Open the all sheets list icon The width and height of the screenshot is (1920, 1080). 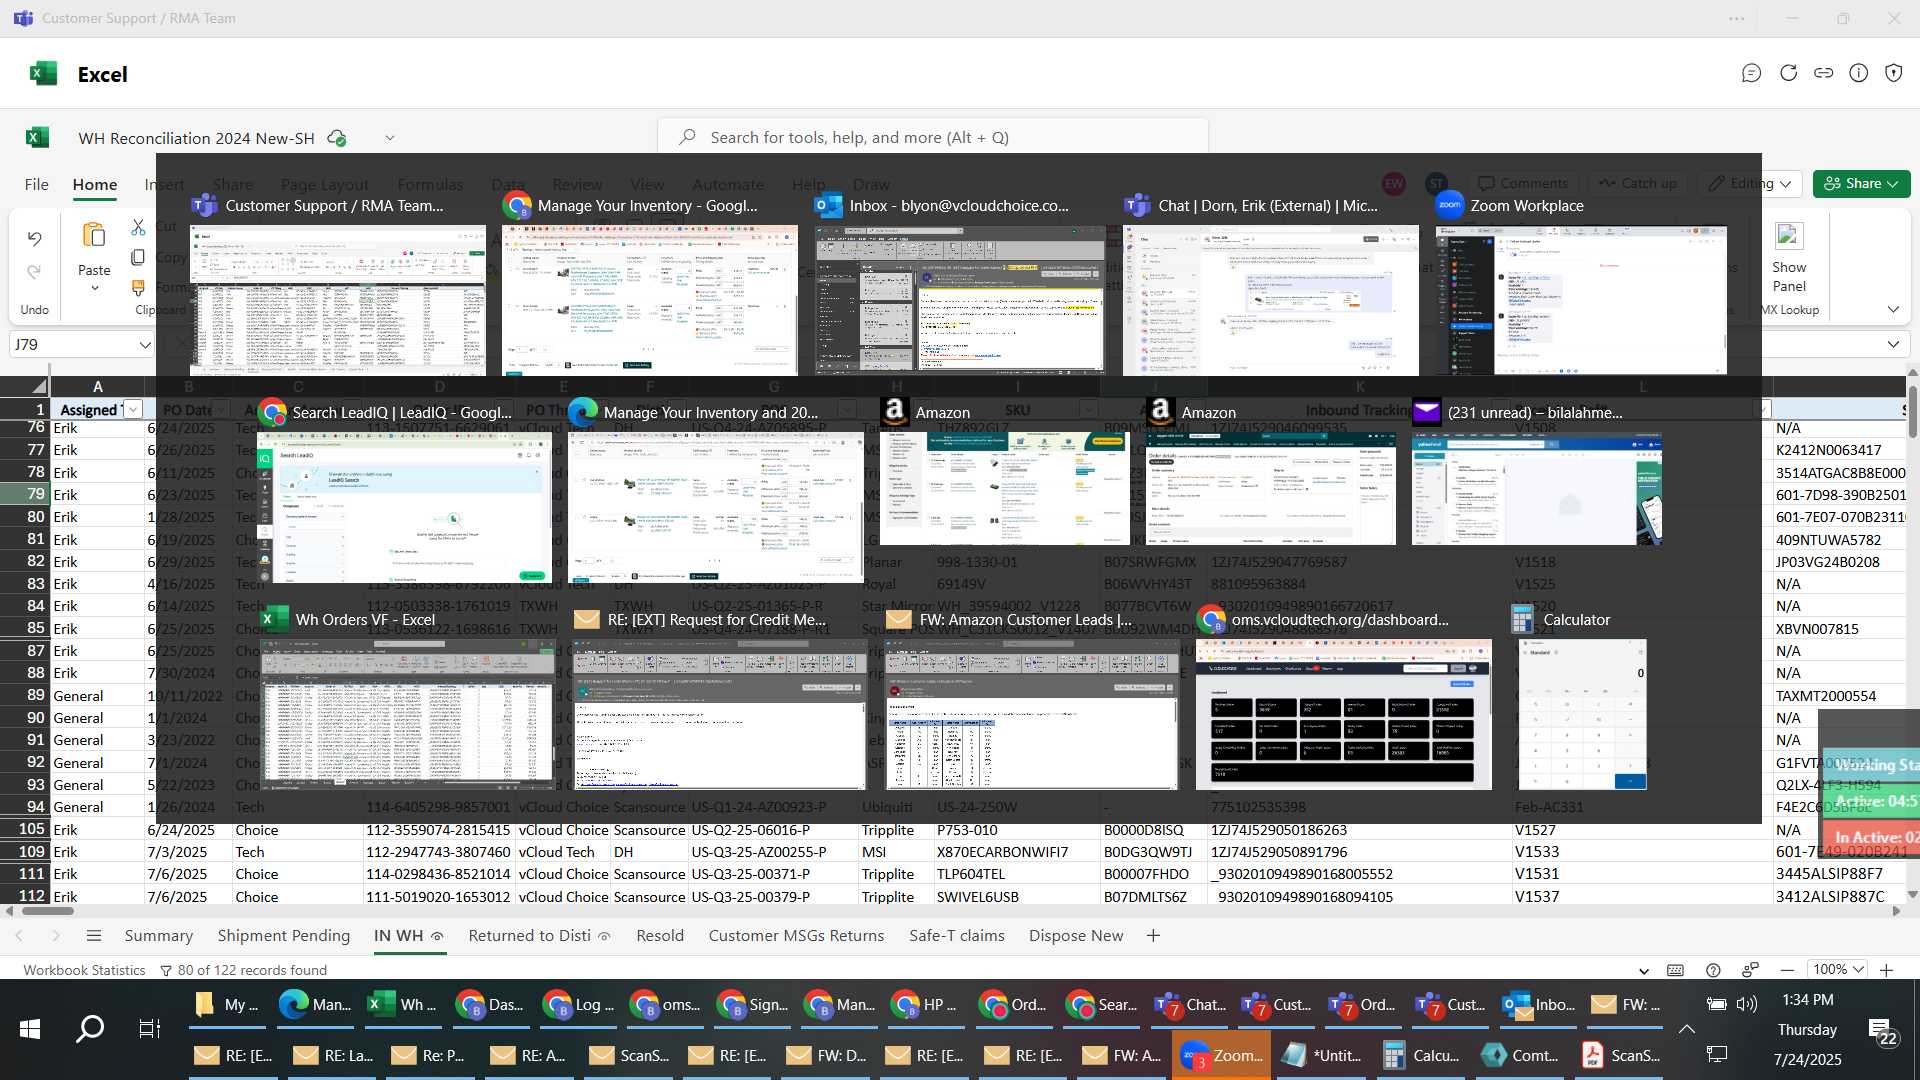[94, 936]
